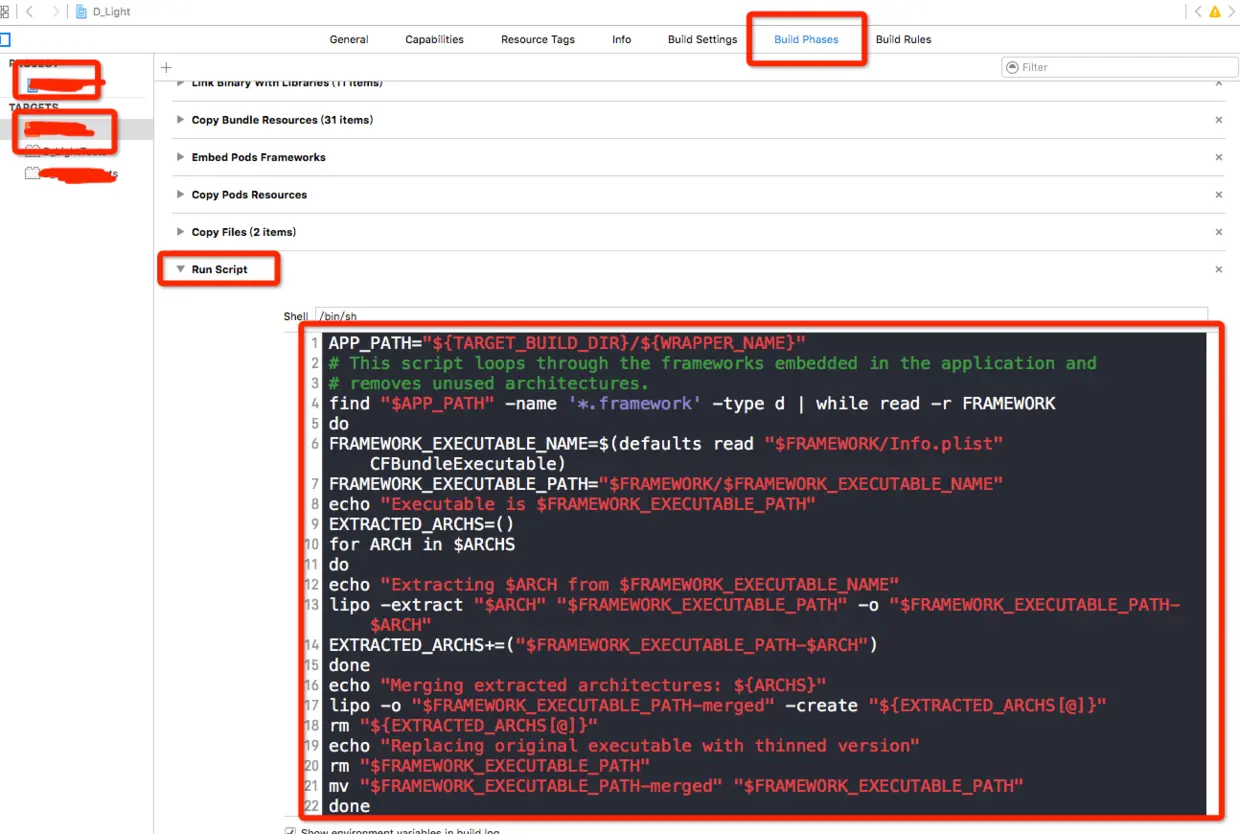Expand Link Binary With Libraries section
The height and width of the screenshot is (834, 1240).
181,83
